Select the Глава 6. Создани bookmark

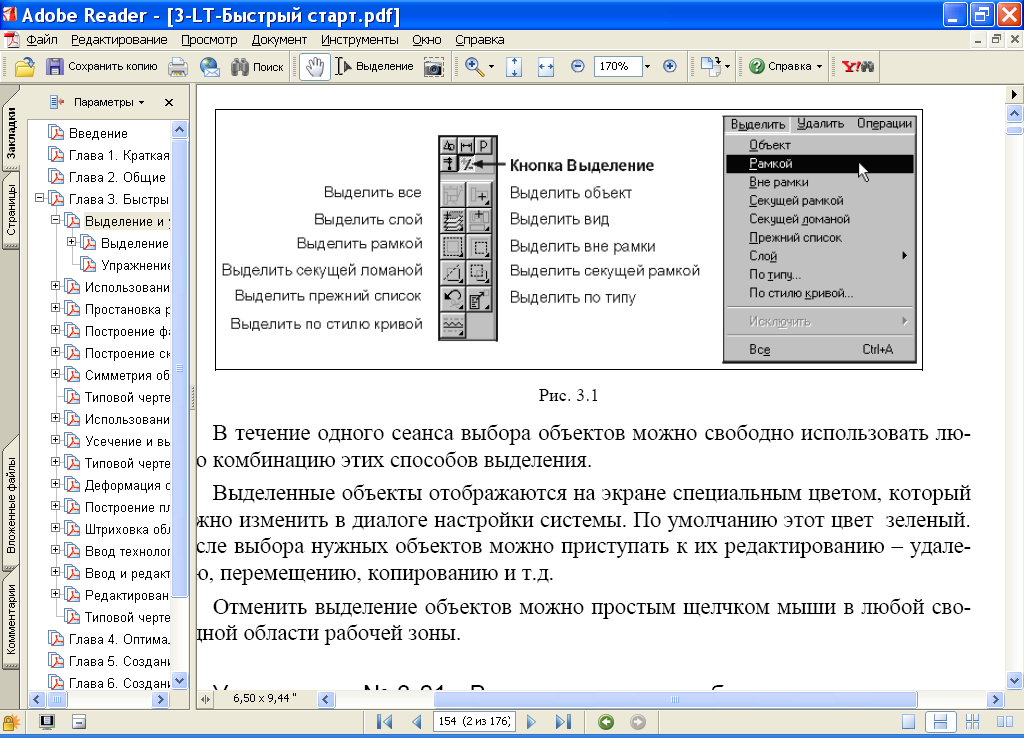click(119, 683)
